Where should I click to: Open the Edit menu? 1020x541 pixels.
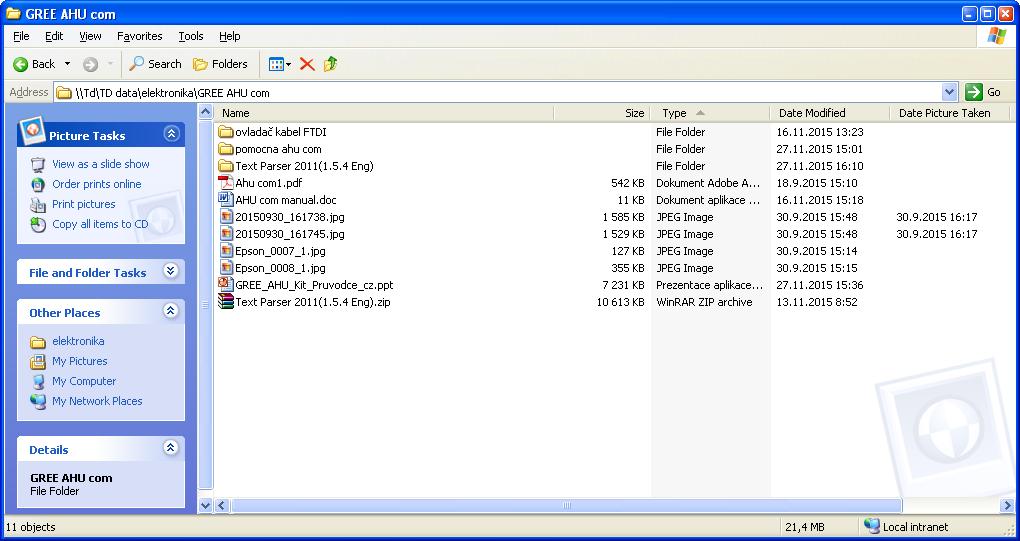click(54, 36)
